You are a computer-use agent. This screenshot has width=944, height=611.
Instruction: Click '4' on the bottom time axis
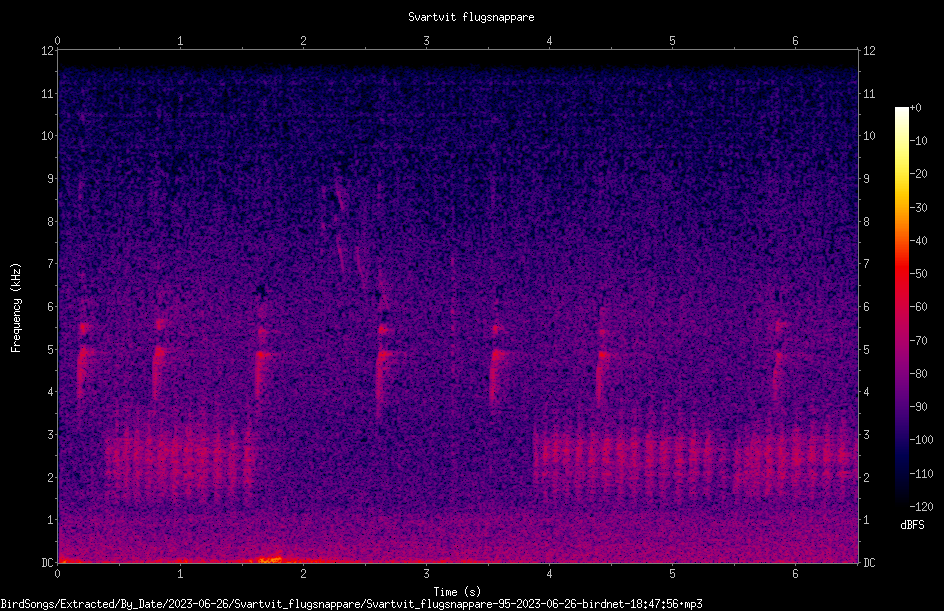pyautogui.click(x=549, y=574)
